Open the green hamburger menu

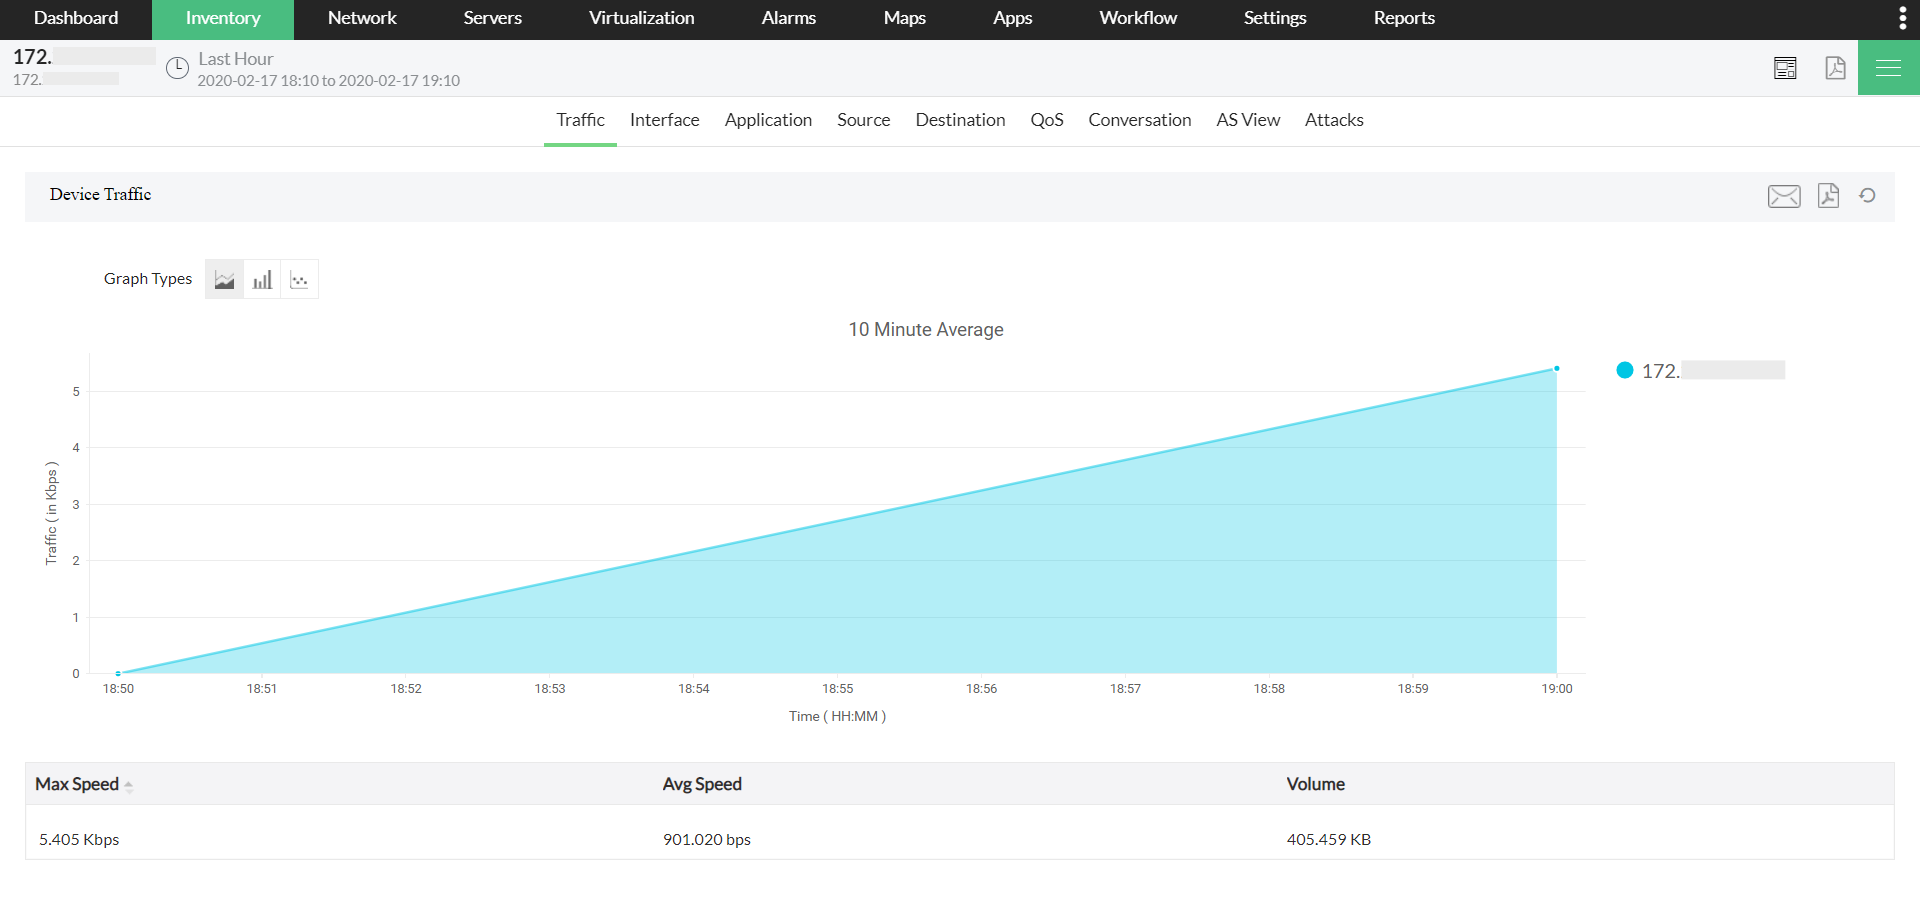pos(1888,67)
